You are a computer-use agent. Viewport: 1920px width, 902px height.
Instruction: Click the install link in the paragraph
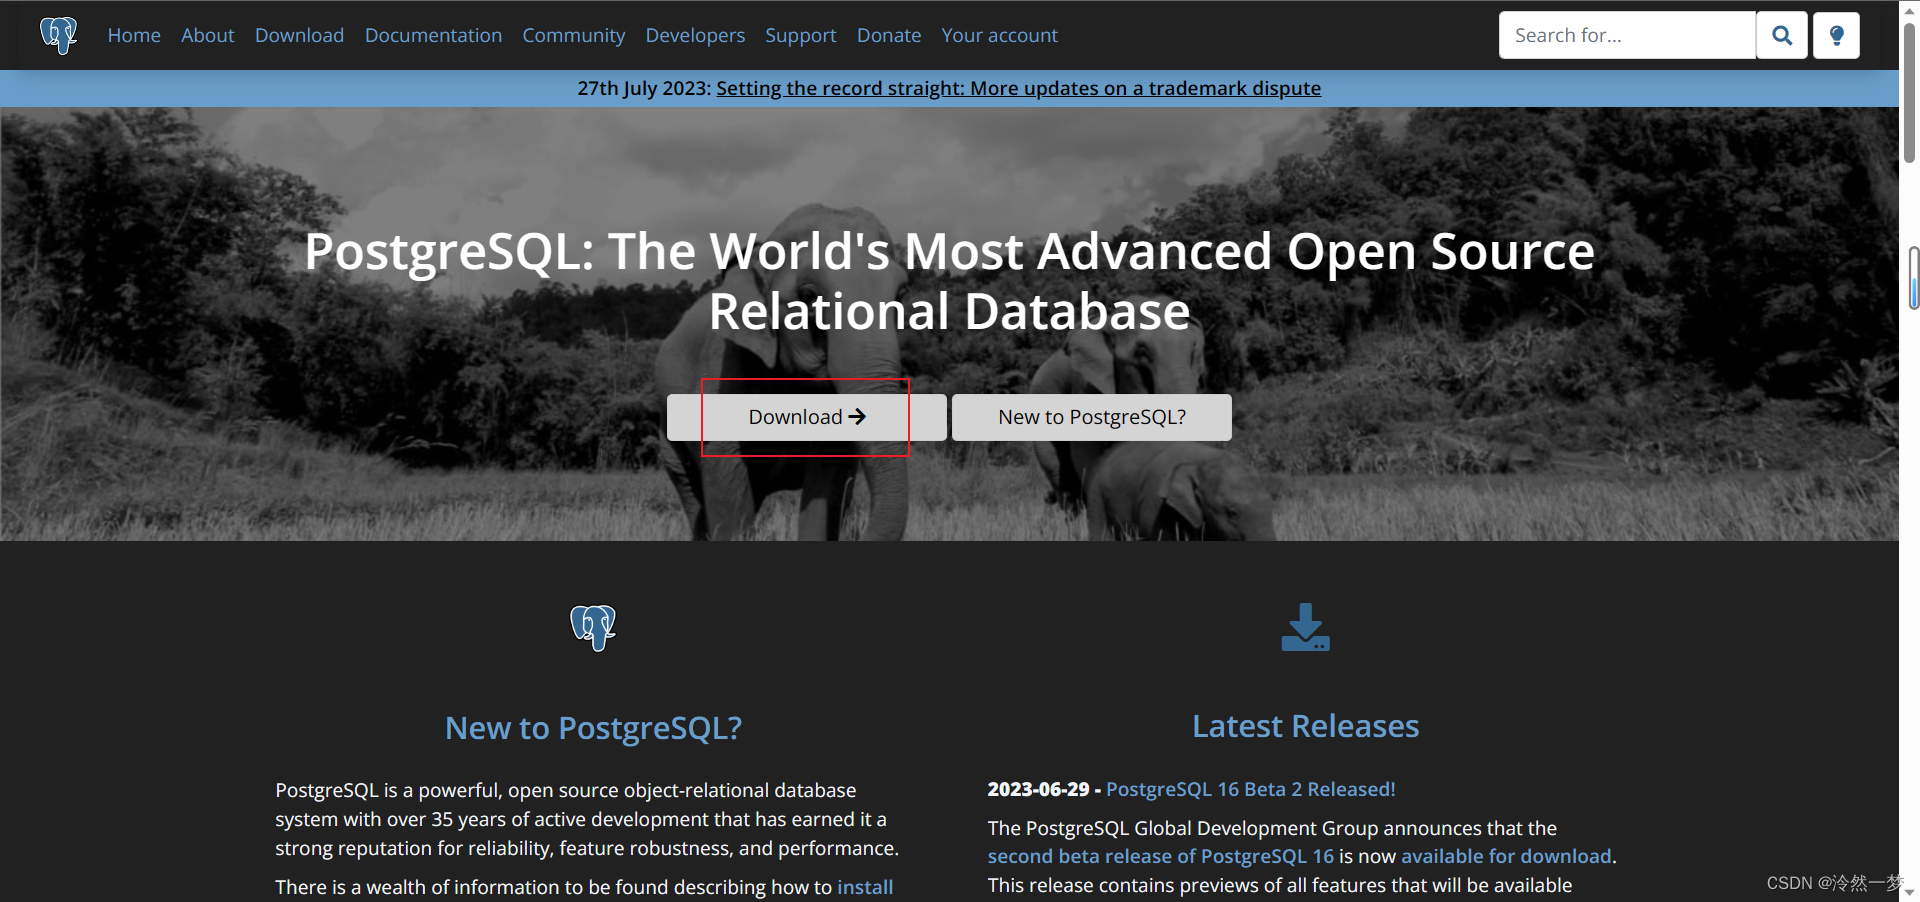click(865, 887)
